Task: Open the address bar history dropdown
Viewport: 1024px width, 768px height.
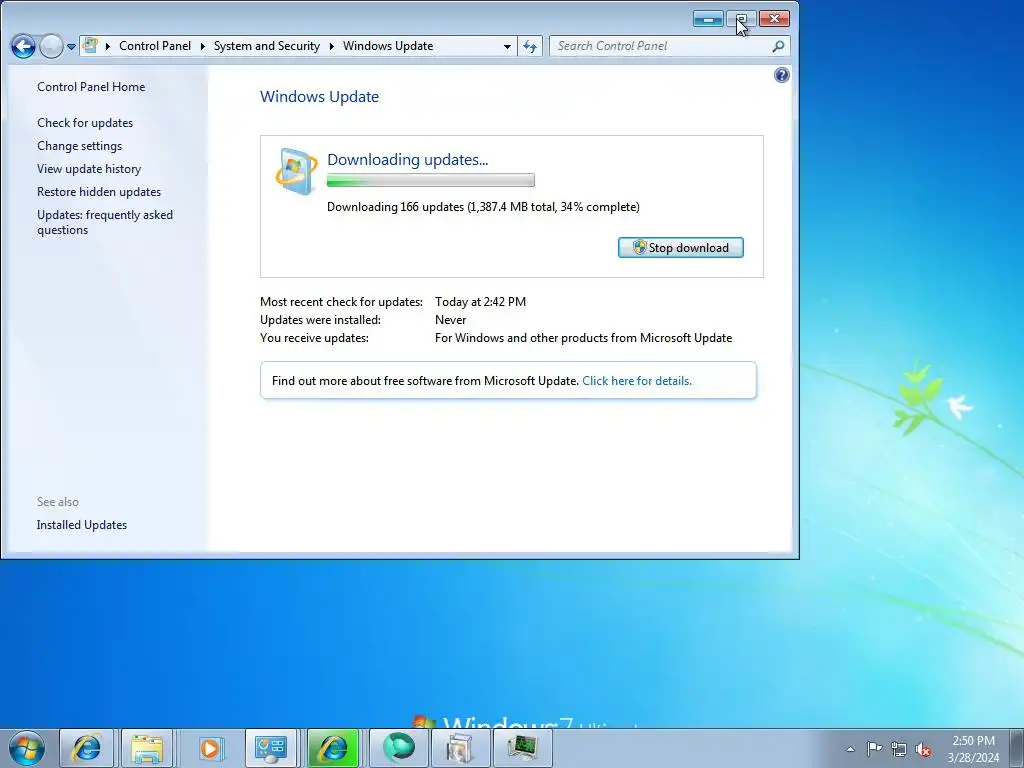Action: tap(507, 46)
